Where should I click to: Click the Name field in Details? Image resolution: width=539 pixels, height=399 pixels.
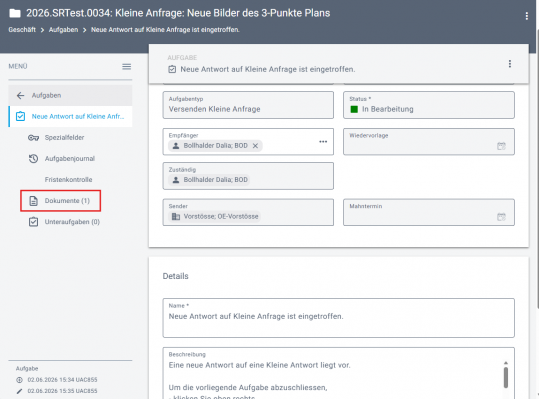pos(338,318)
